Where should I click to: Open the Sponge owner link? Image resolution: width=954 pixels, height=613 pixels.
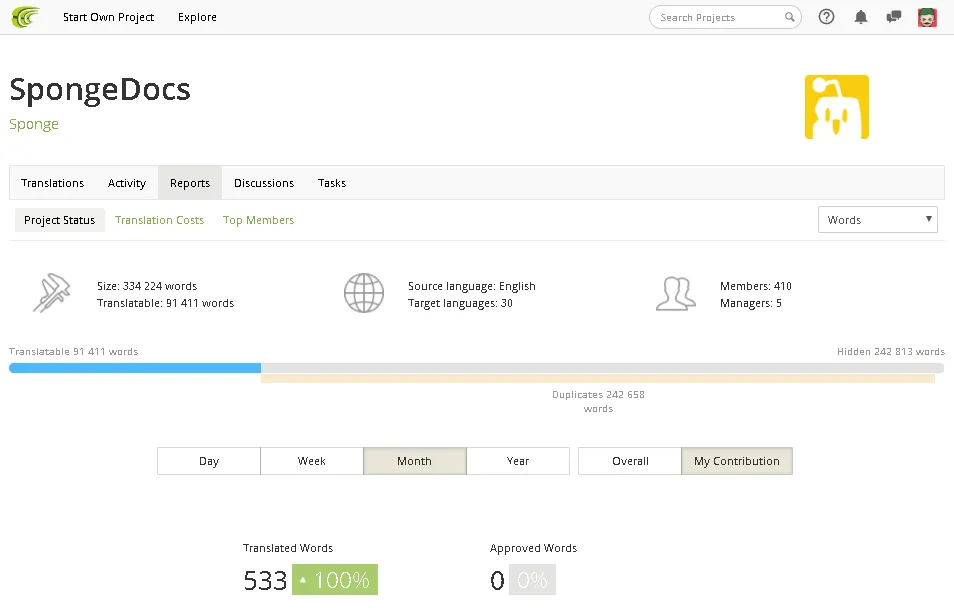point(34,124)
